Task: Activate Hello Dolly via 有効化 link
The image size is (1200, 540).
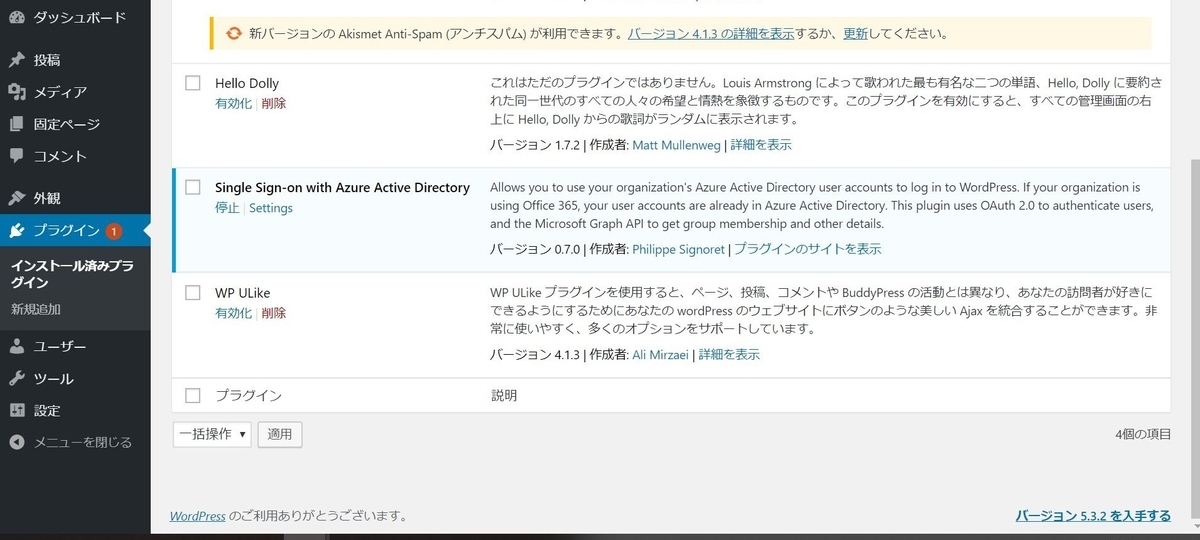Action: tap(233, 103)
